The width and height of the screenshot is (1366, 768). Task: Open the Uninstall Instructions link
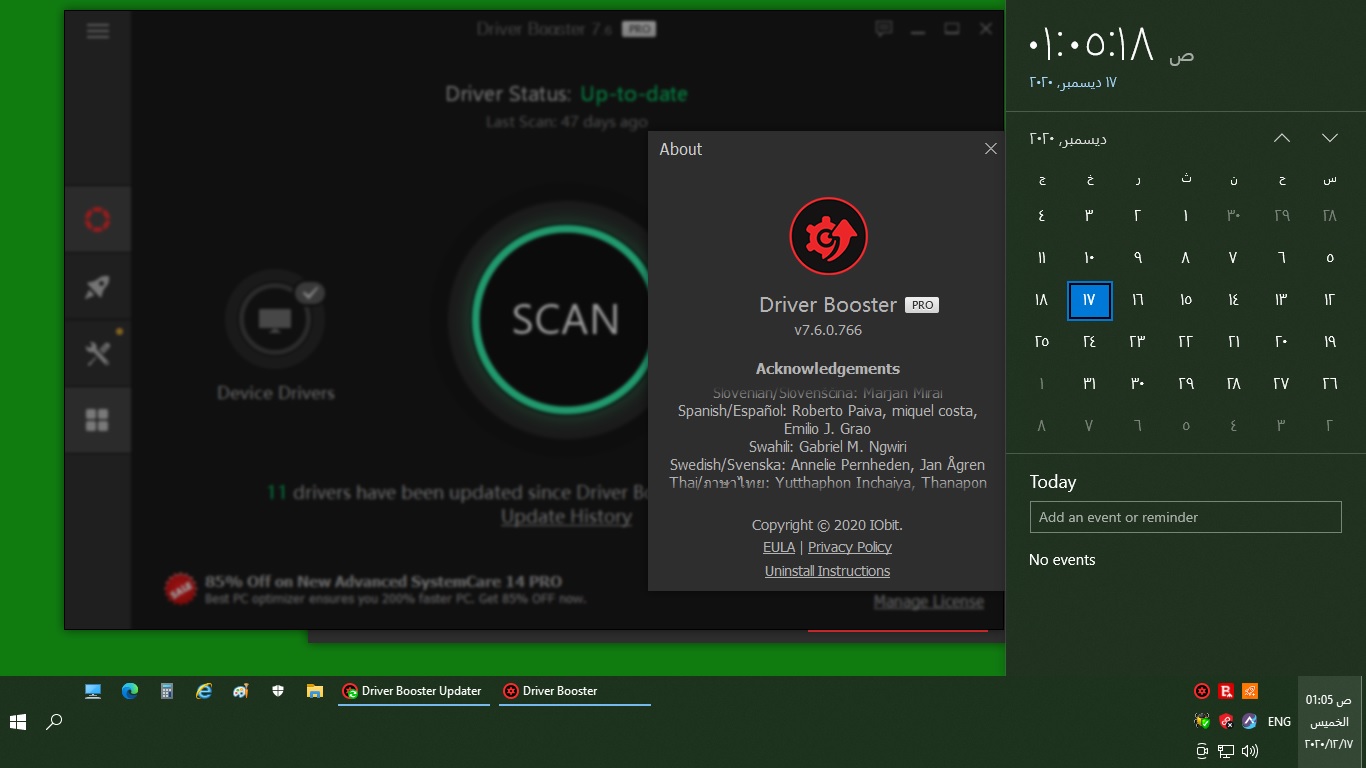pyautogui.click(x=827, y=571)
